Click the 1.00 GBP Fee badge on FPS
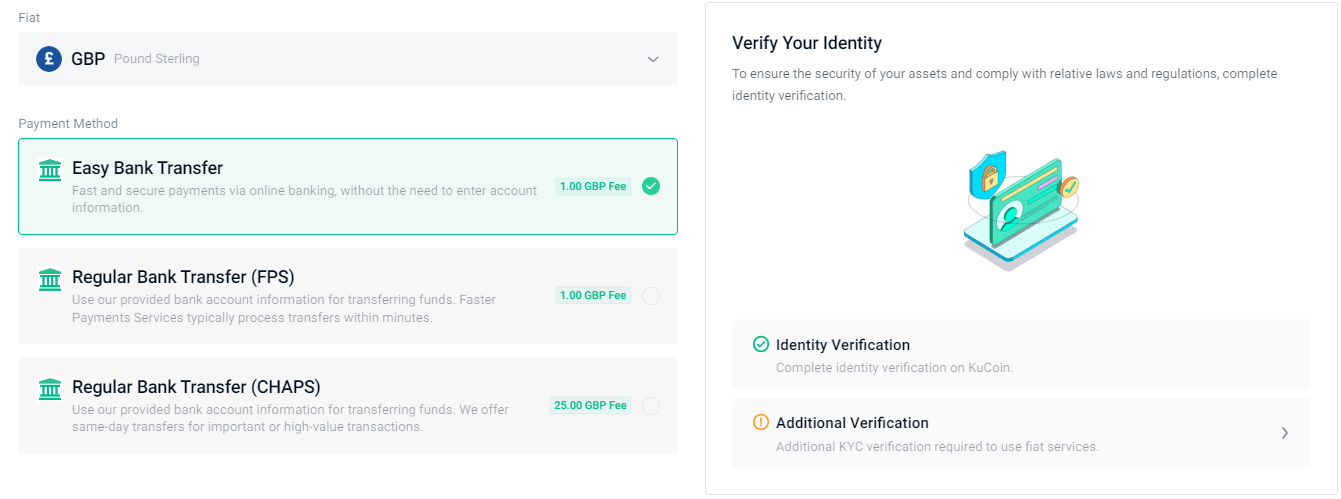The width and height of the screenshot is (1341, 499). tap(593, 295)
